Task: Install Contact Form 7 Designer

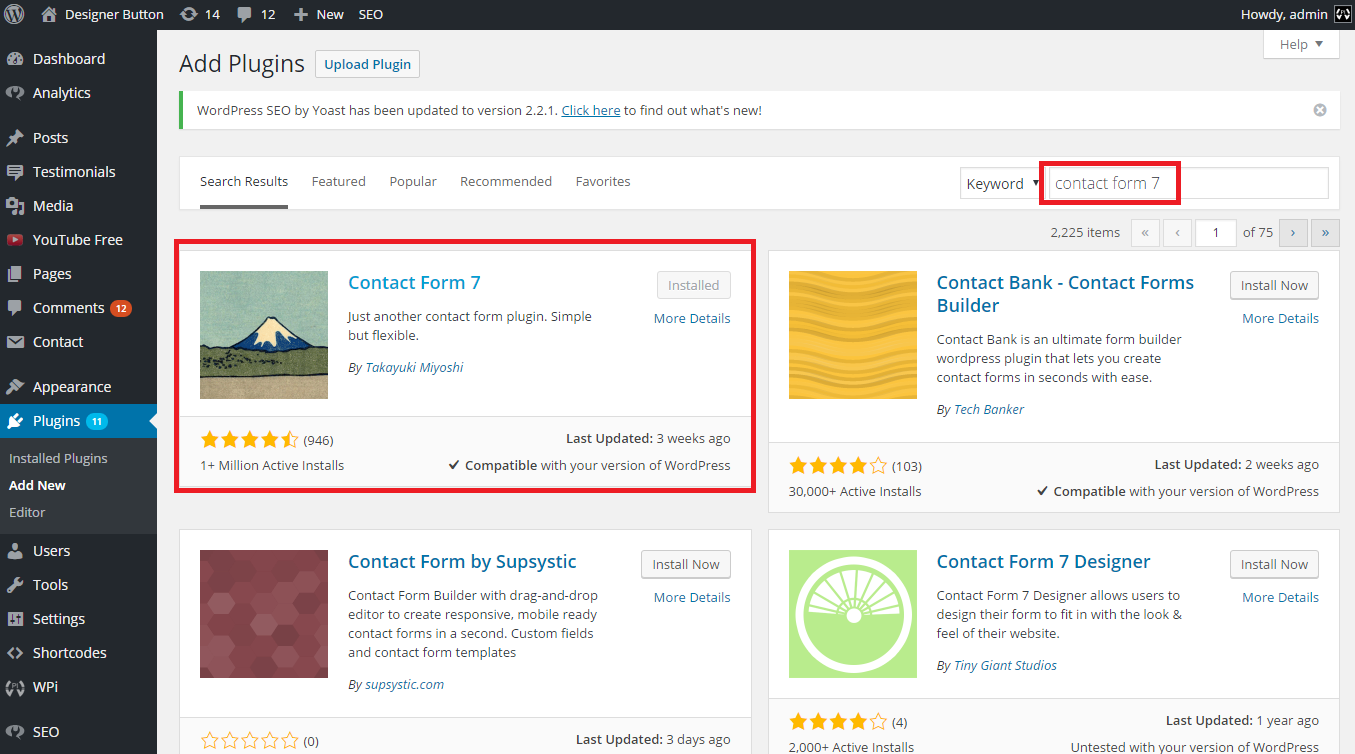Action: click(1274, 564)
